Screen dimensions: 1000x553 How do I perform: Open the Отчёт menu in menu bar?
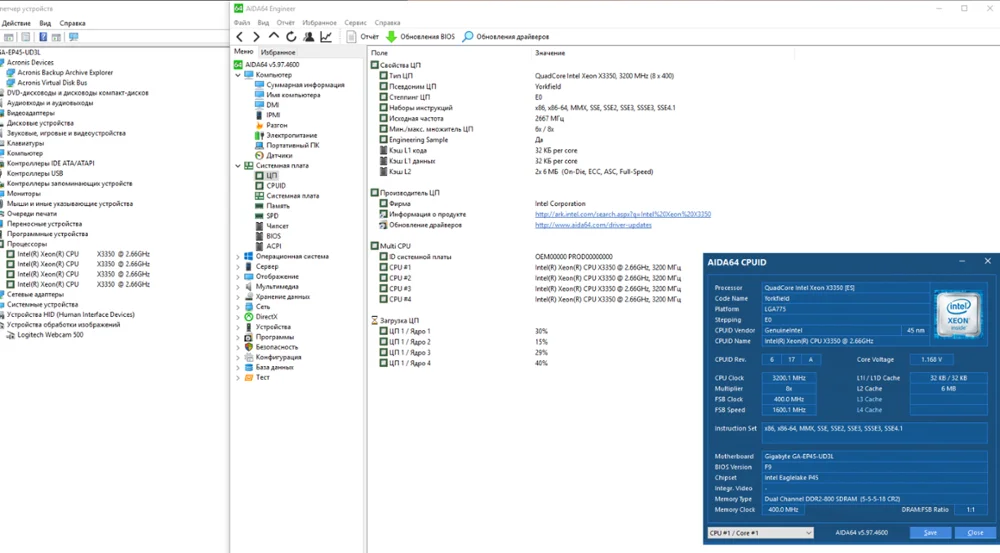[x=286, y=23]
